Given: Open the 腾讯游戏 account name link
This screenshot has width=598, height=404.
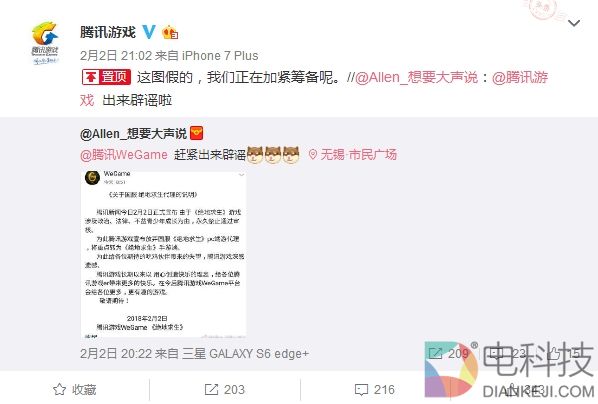Looking at the screenshot, I should (x=108, y=32).
